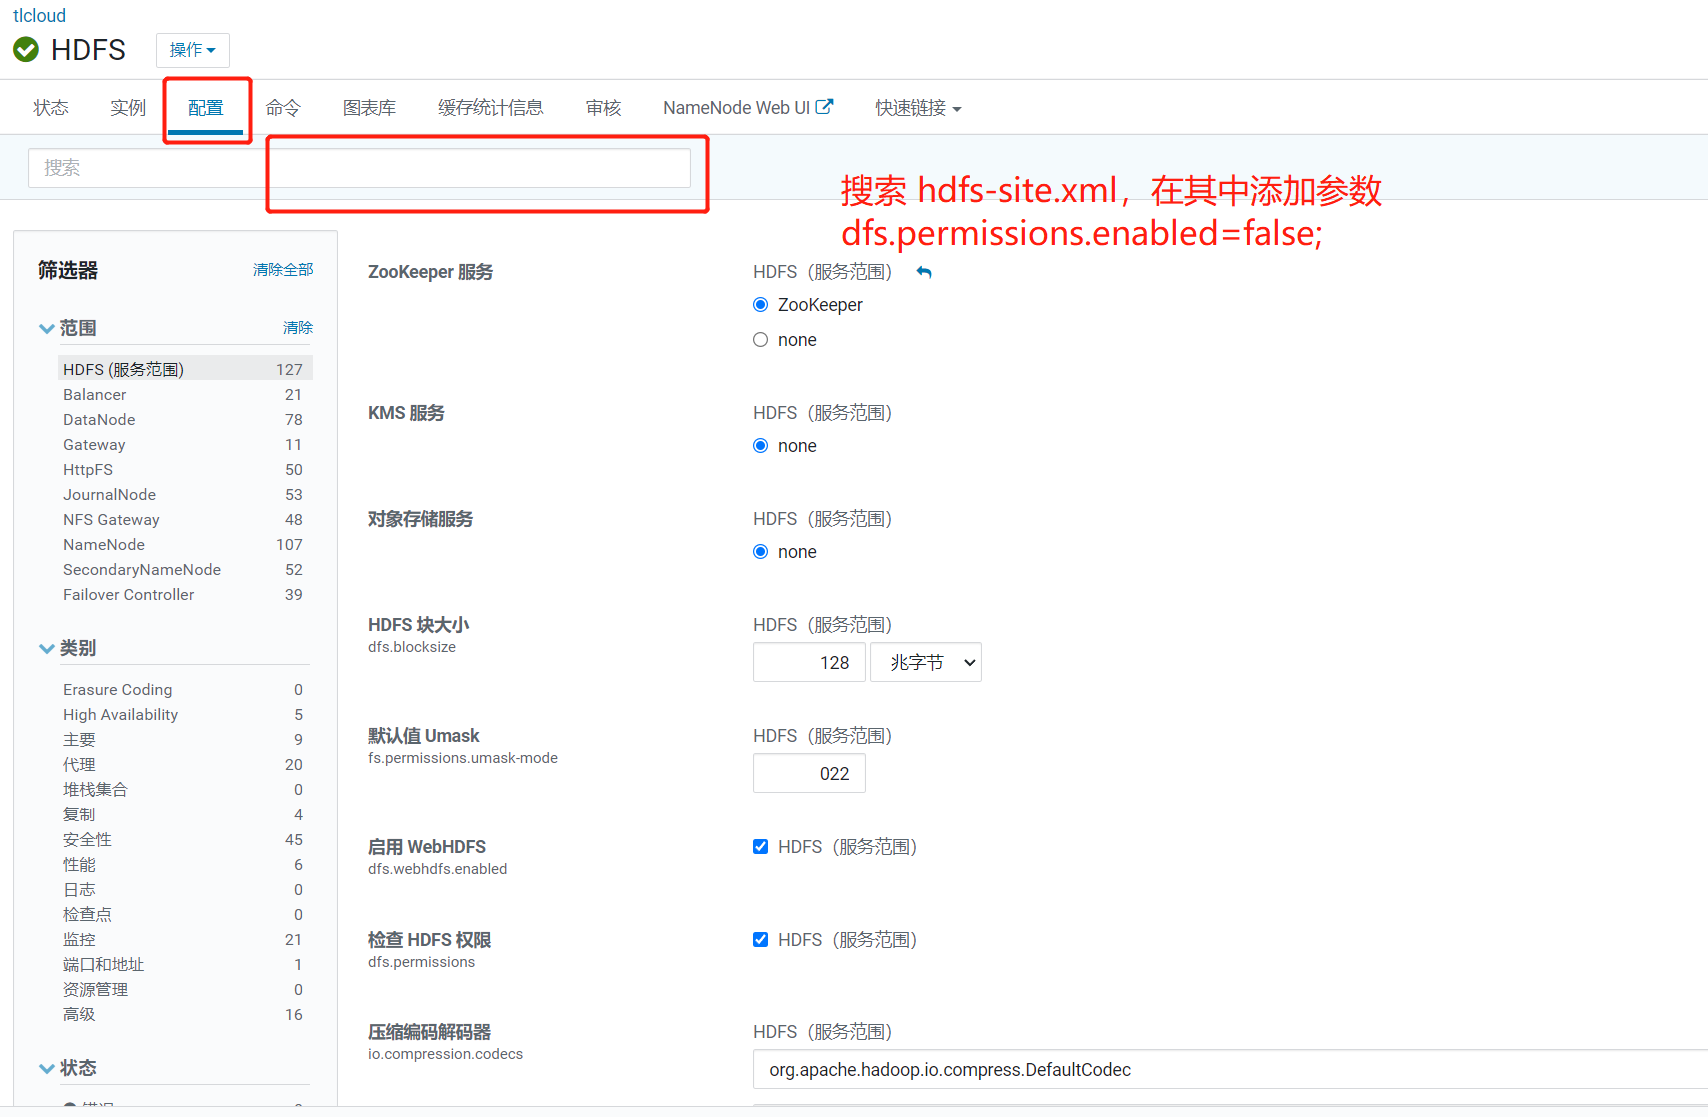Viewport: 1708px width, 1117px height.
Task: Disable the 启用 WebHDFS checkbox
Action: (x=760, y=846)
